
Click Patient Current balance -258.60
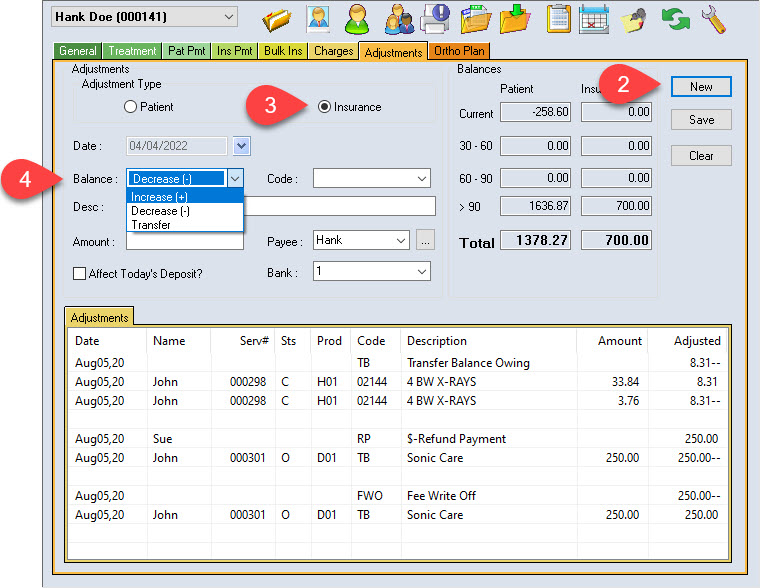(535, 112)
